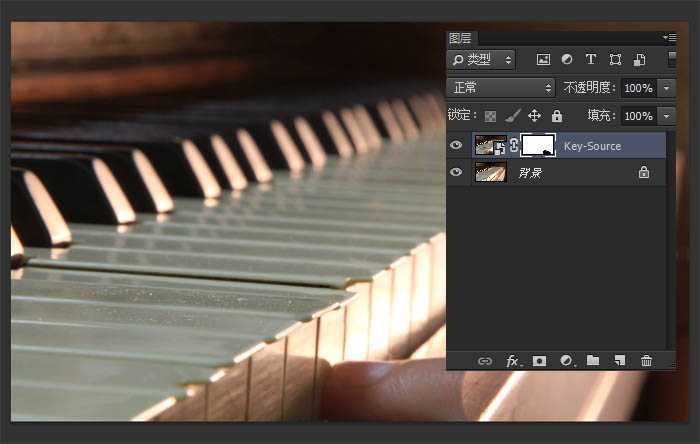Open the blend mode dropdown showing 正常
This screenshot has width=700, height=444.
(x=501, y=87)
